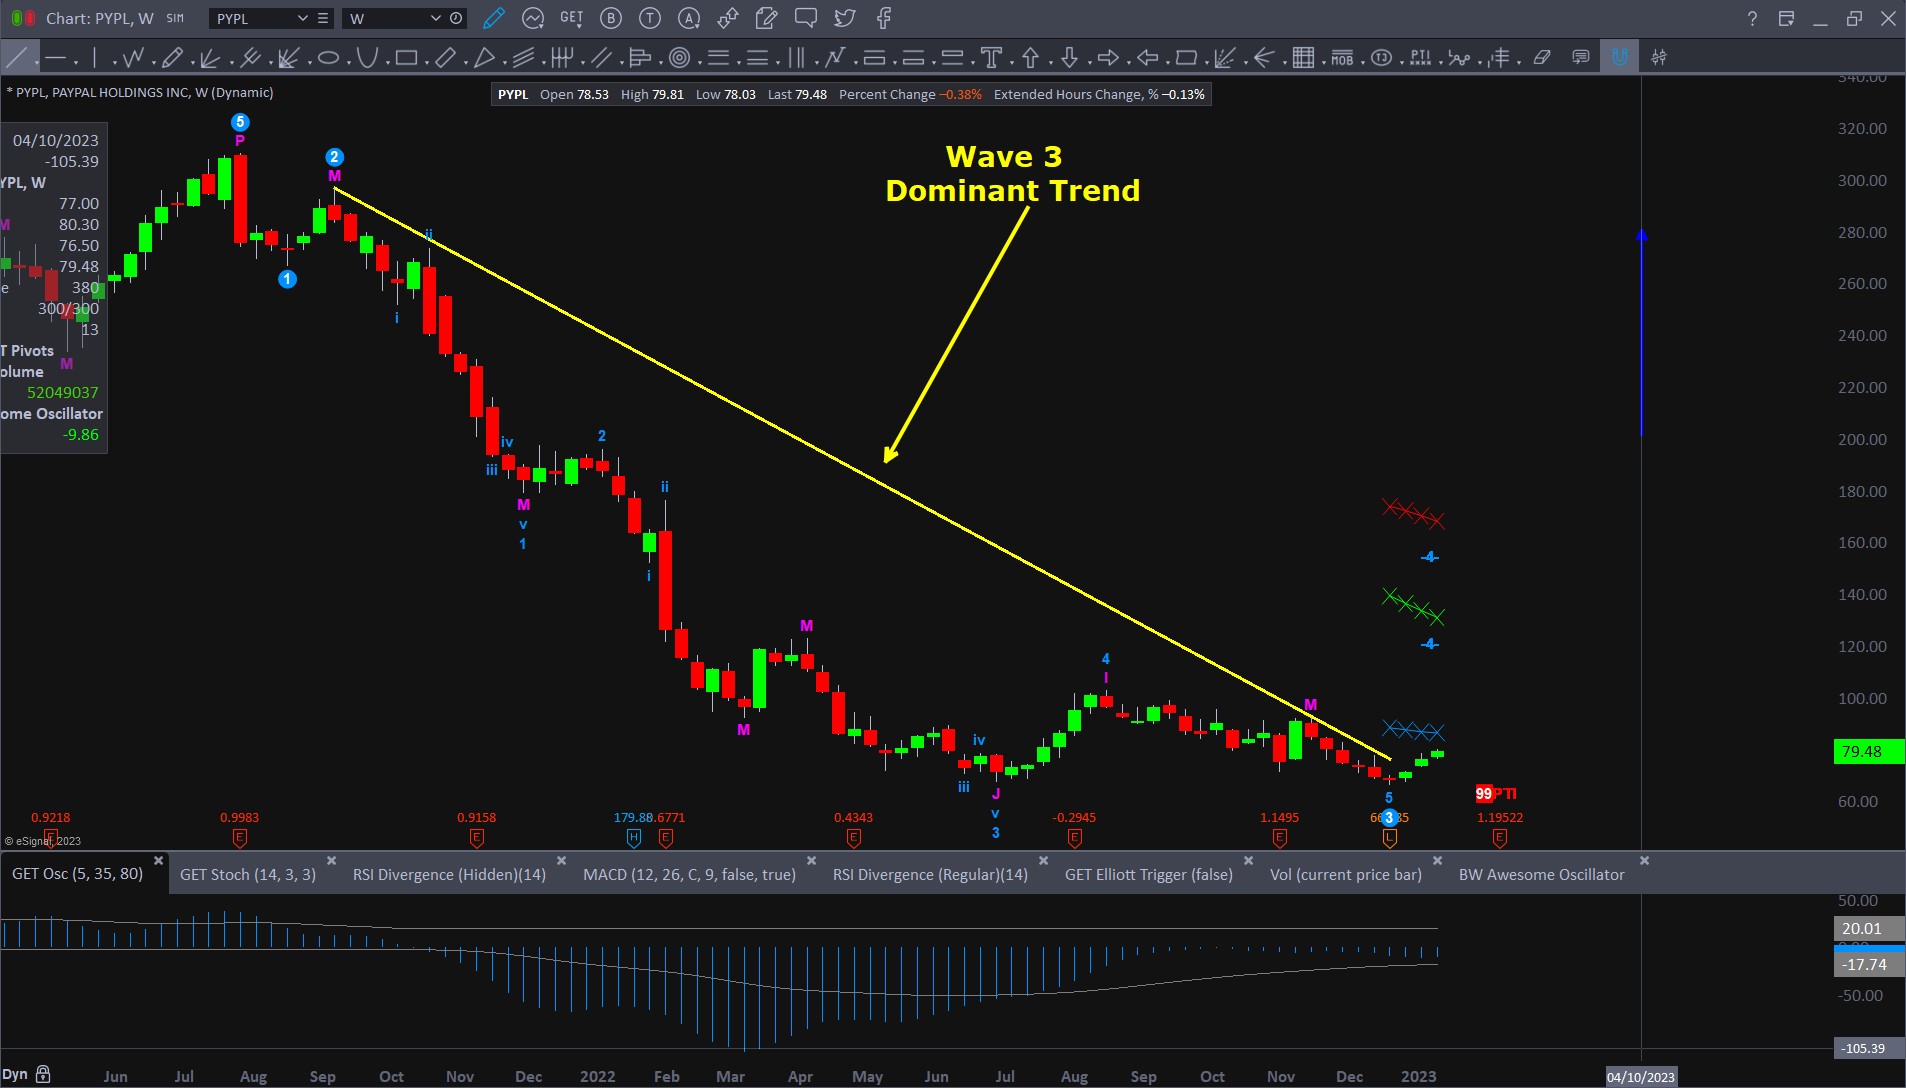Close the GET Osc tab
The image size is (1906, 1088).
[x=158, y=861]
